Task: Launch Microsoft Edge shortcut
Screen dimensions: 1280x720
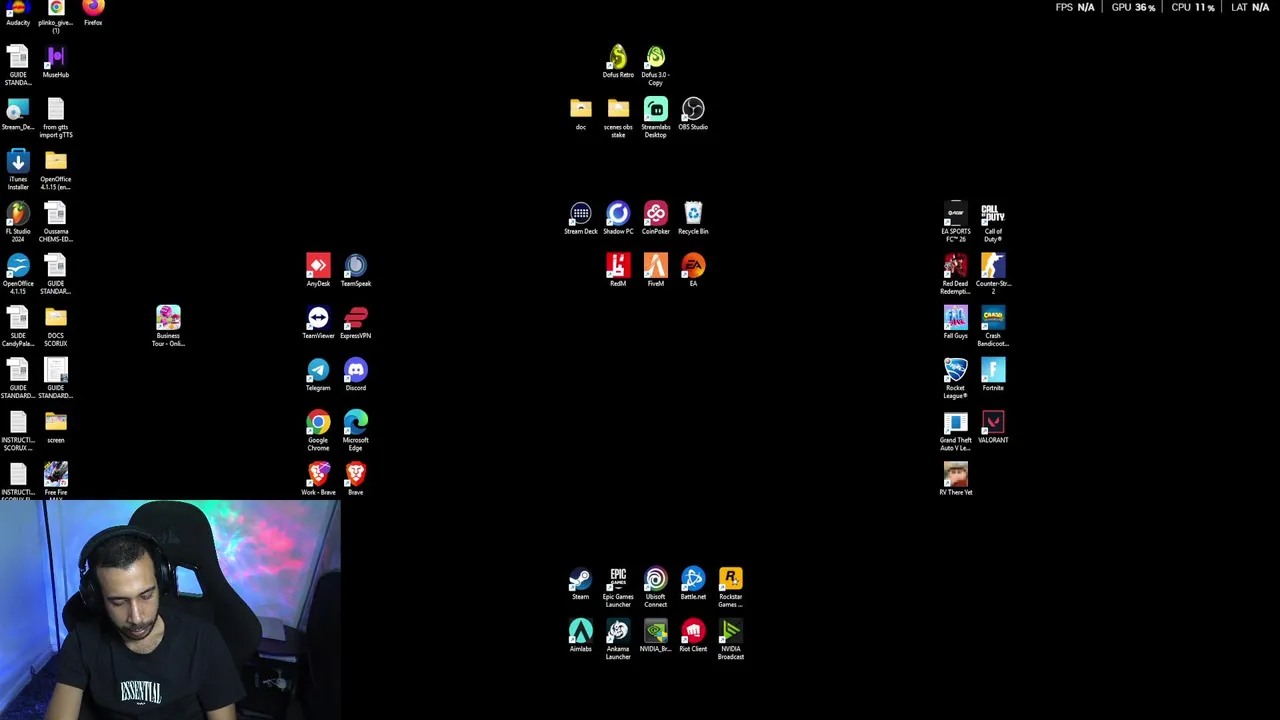Action: 356,430
